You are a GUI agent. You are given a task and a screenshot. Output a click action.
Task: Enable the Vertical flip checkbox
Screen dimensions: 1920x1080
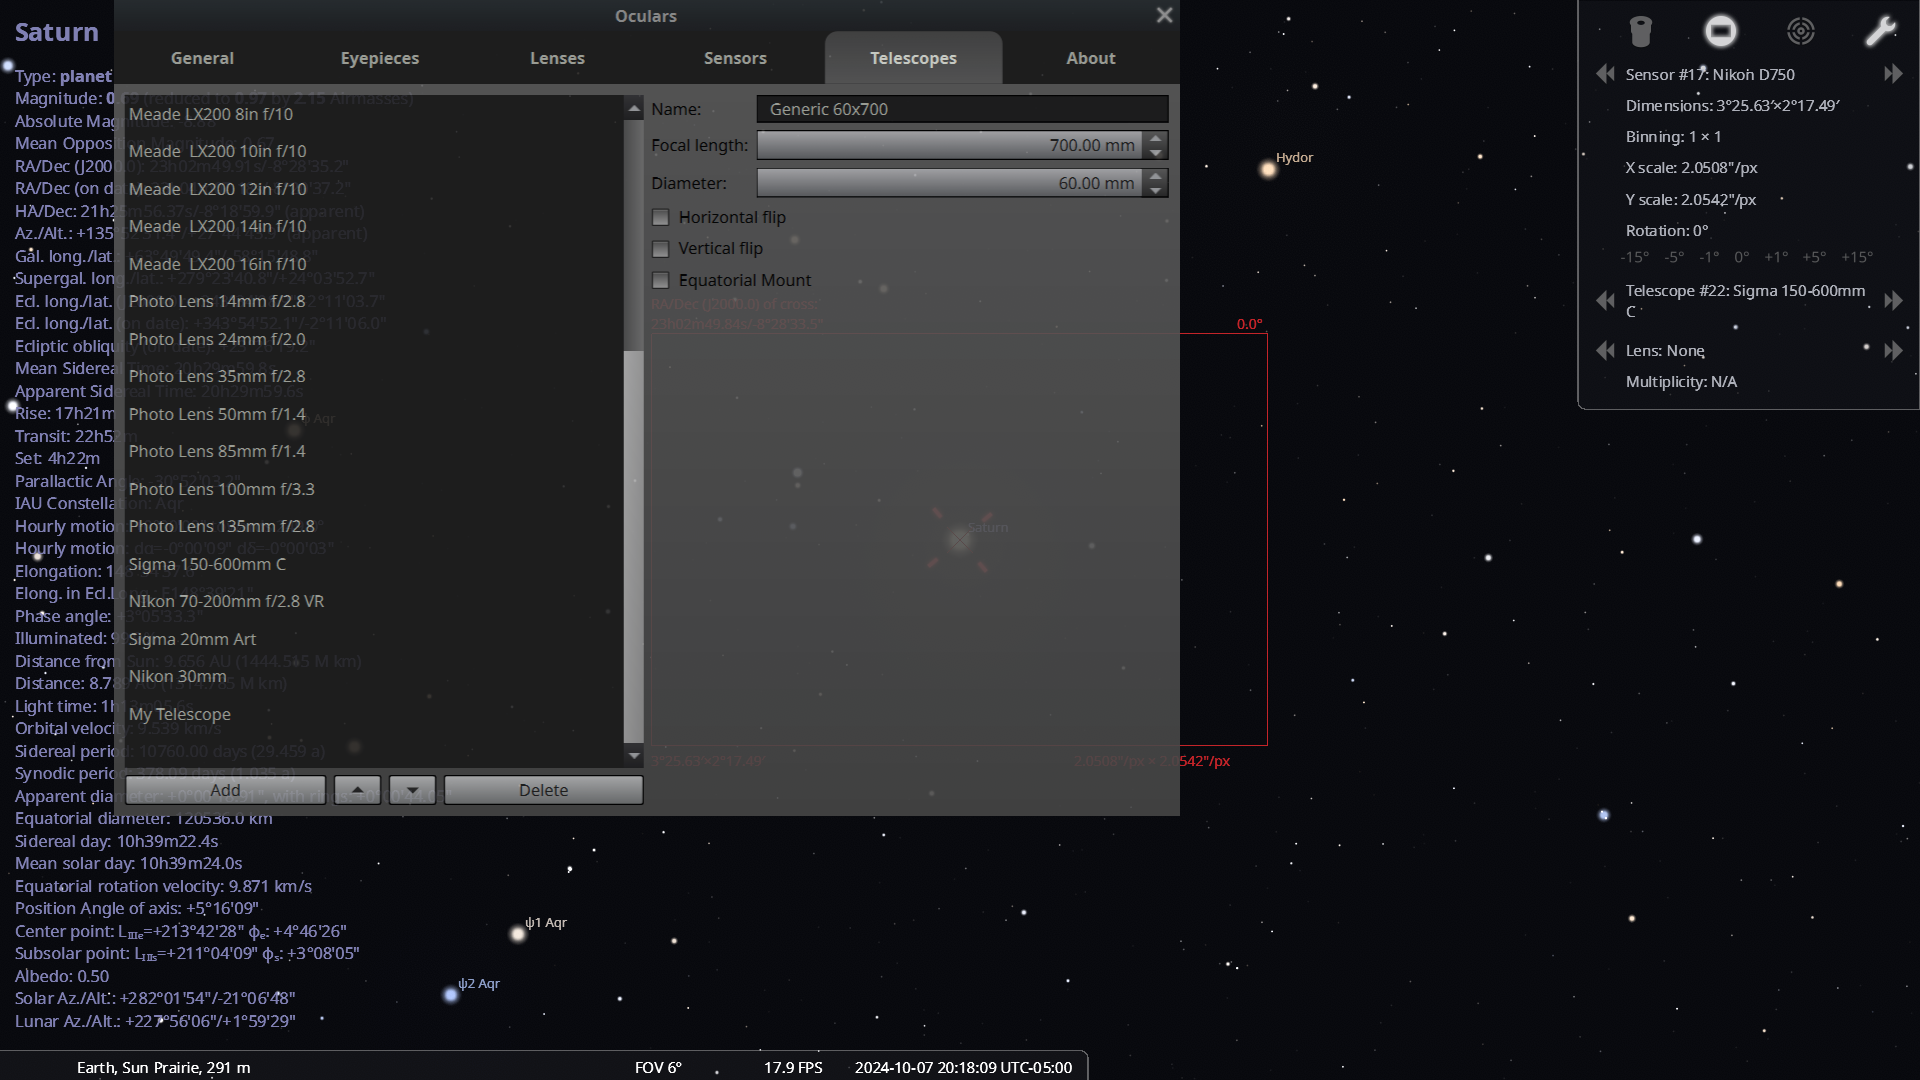pos(661,249)
